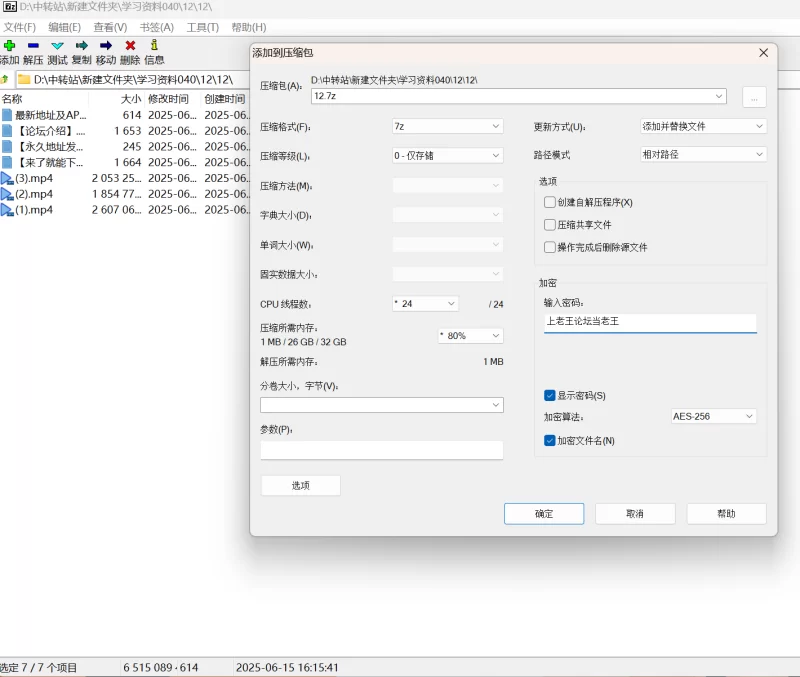The height and width of the screenshot is (677, 800).
Task: Open 路径模式 相对路径 dropdown
Action: click(759, 154)
